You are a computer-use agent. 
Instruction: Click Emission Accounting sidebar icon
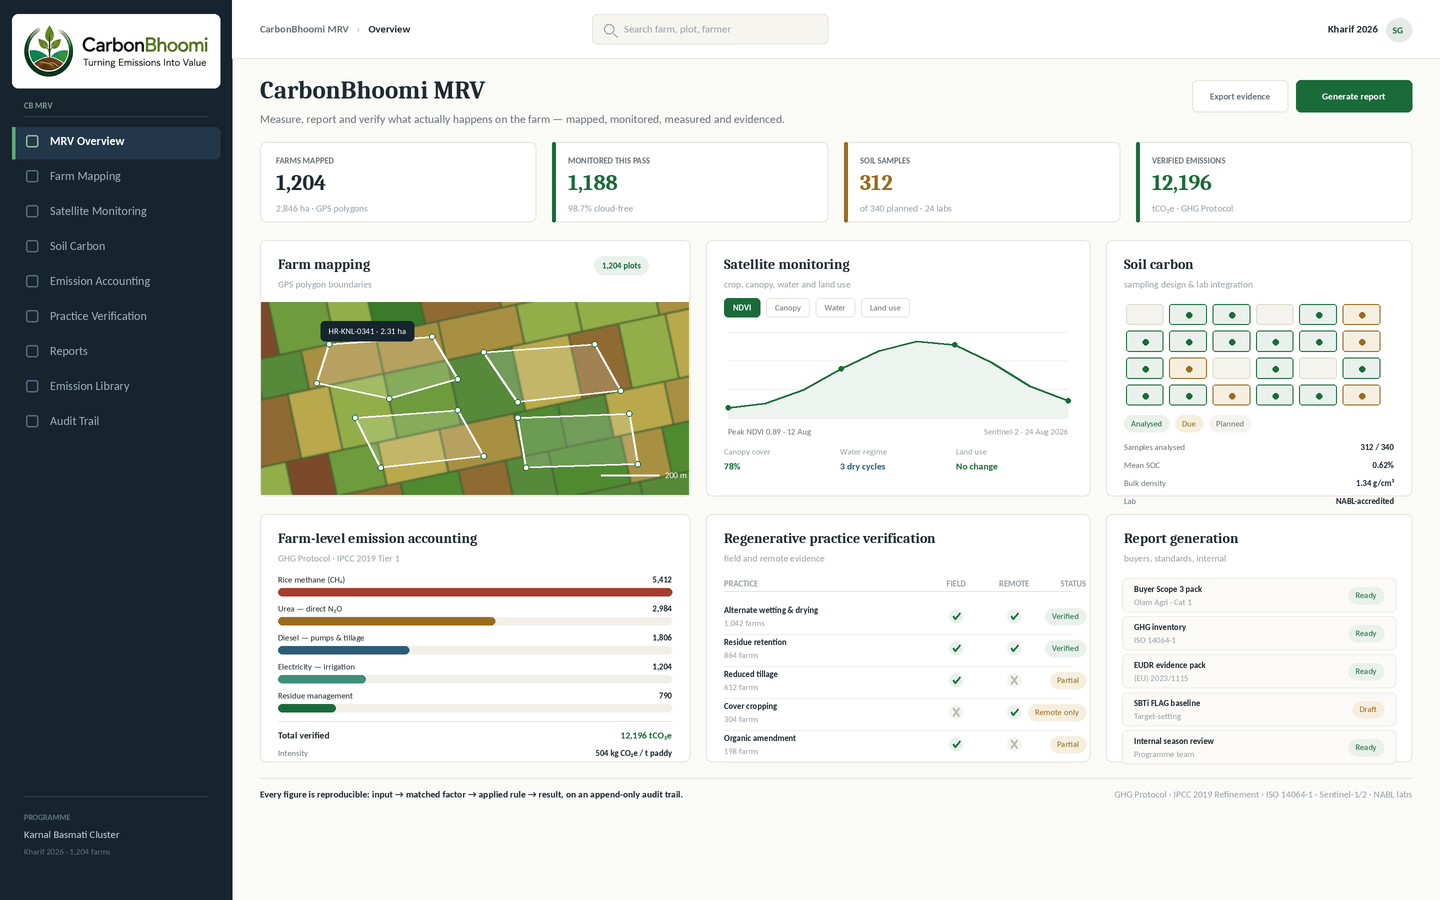[x=32, y=281]
